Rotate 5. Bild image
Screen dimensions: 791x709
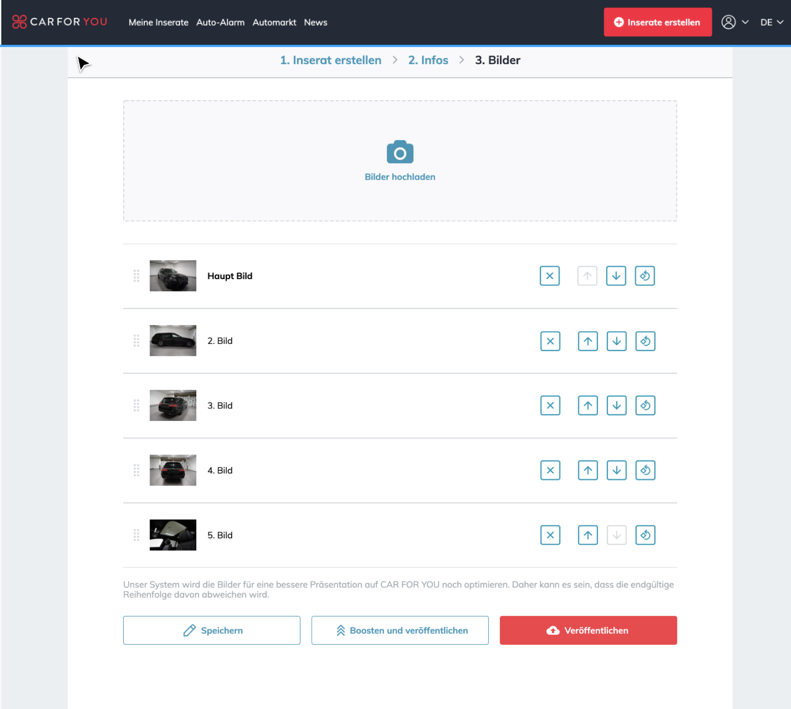(645, 535)
